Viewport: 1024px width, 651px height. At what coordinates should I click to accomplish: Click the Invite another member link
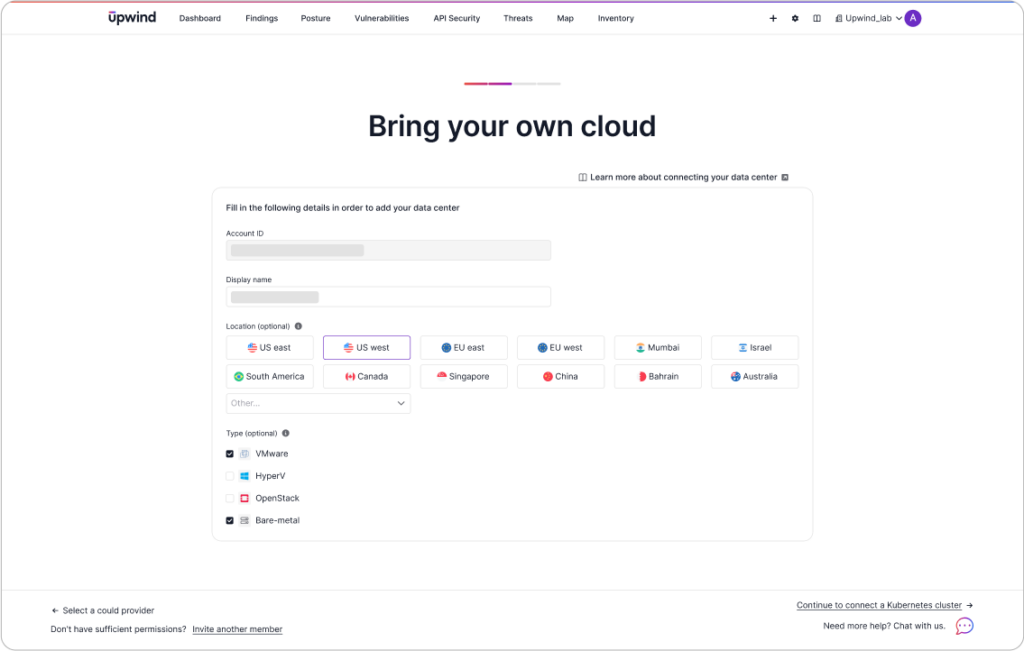pyautogui.click(x=237, y=629)
